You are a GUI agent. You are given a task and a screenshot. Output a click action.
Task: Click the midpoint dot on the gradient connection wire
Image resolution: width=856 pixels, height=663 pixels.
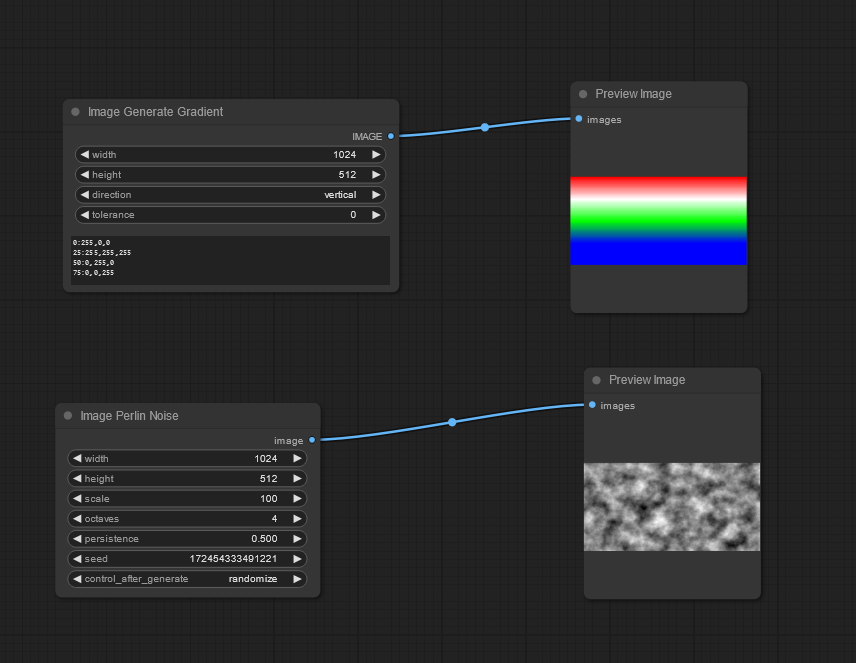click(484, 127)
